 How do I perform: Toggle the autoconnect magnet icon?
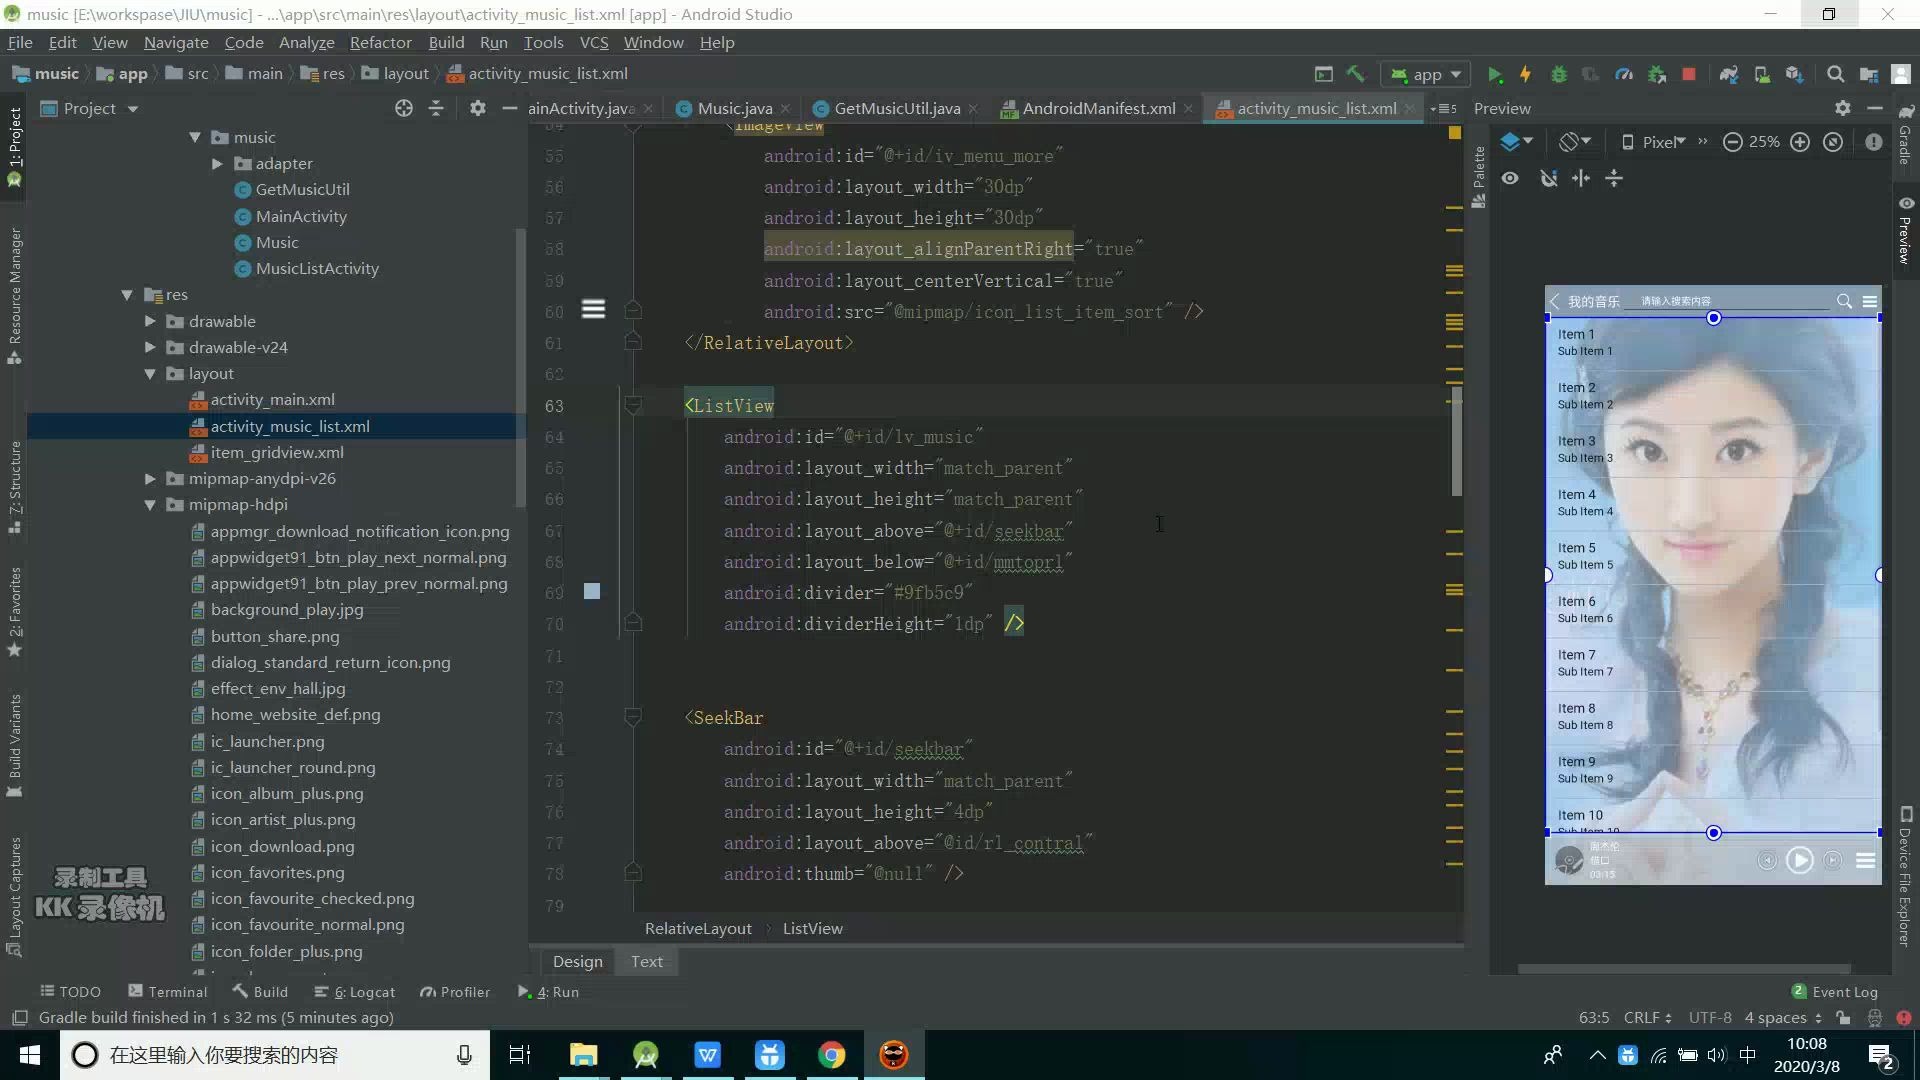point(1548,178)
